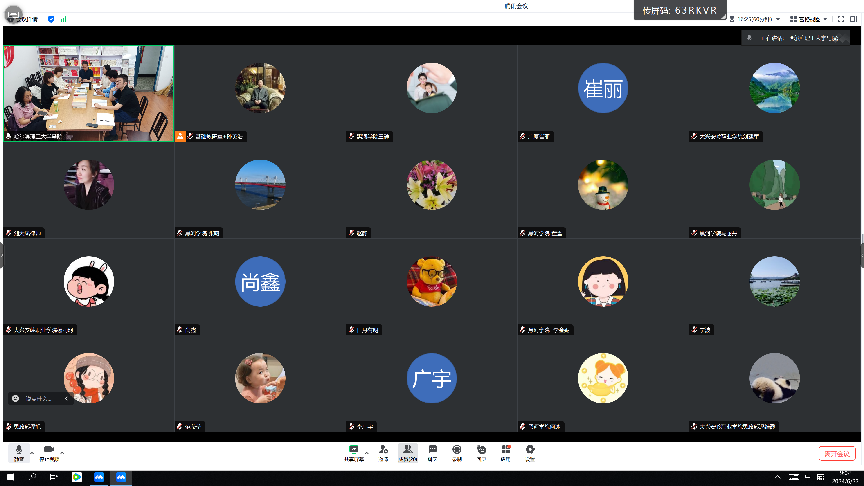Open the invite participants icon
The image size is (864, 486).
(383, 451)
